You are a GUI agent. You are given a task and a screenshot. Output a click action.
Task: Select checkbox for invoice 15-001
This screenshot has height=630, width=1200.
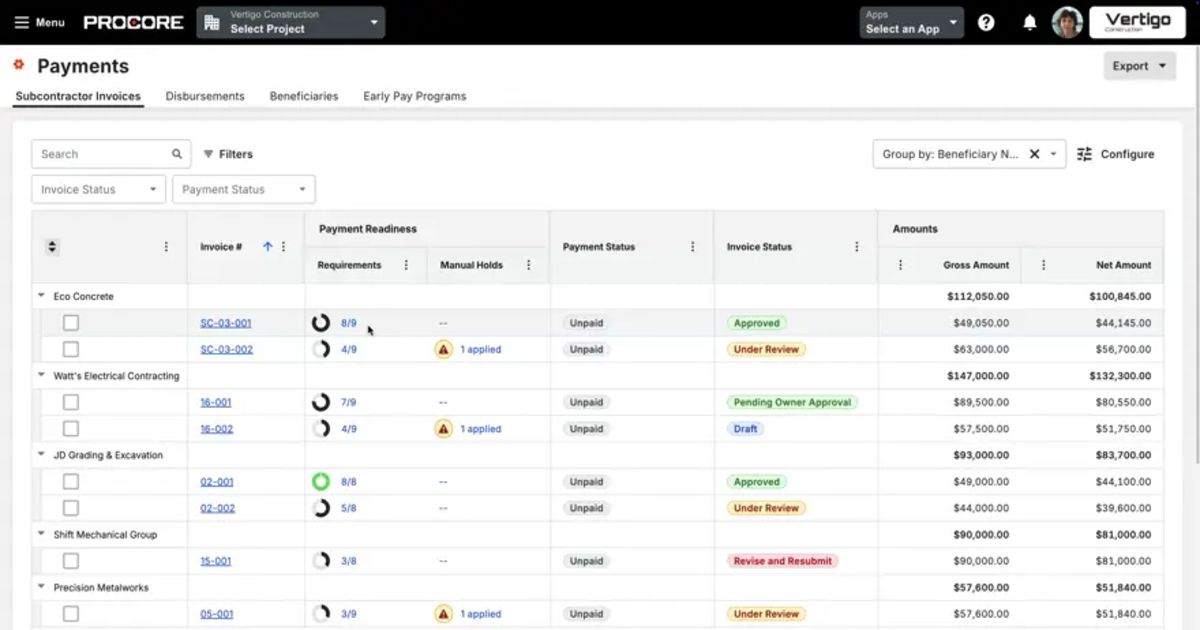pyautogui.click(x=71, y=561)
